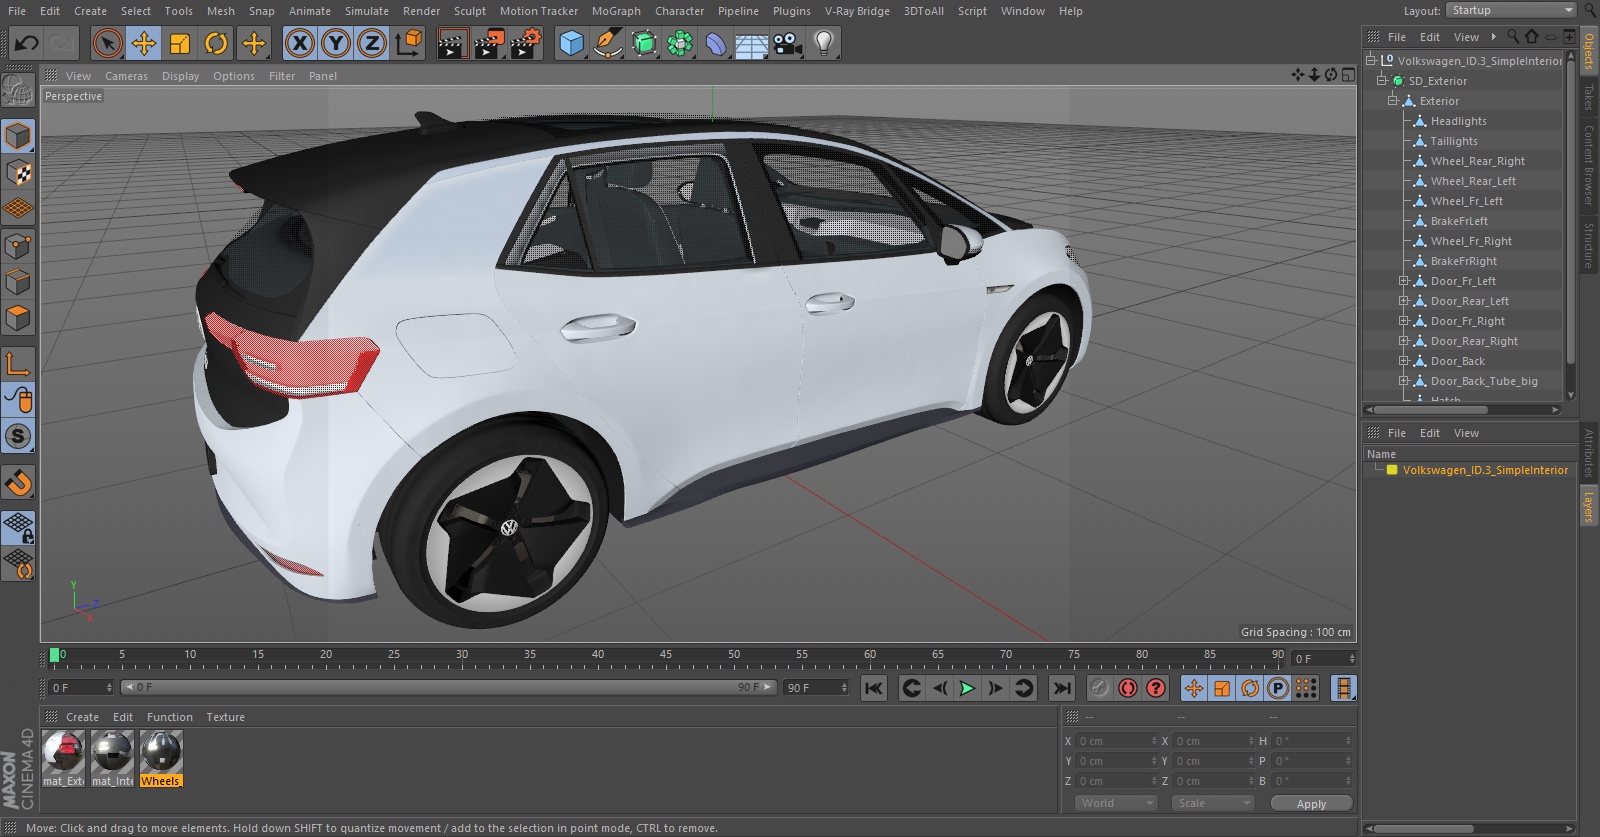Add a Floor environment object

coord(751,43)
